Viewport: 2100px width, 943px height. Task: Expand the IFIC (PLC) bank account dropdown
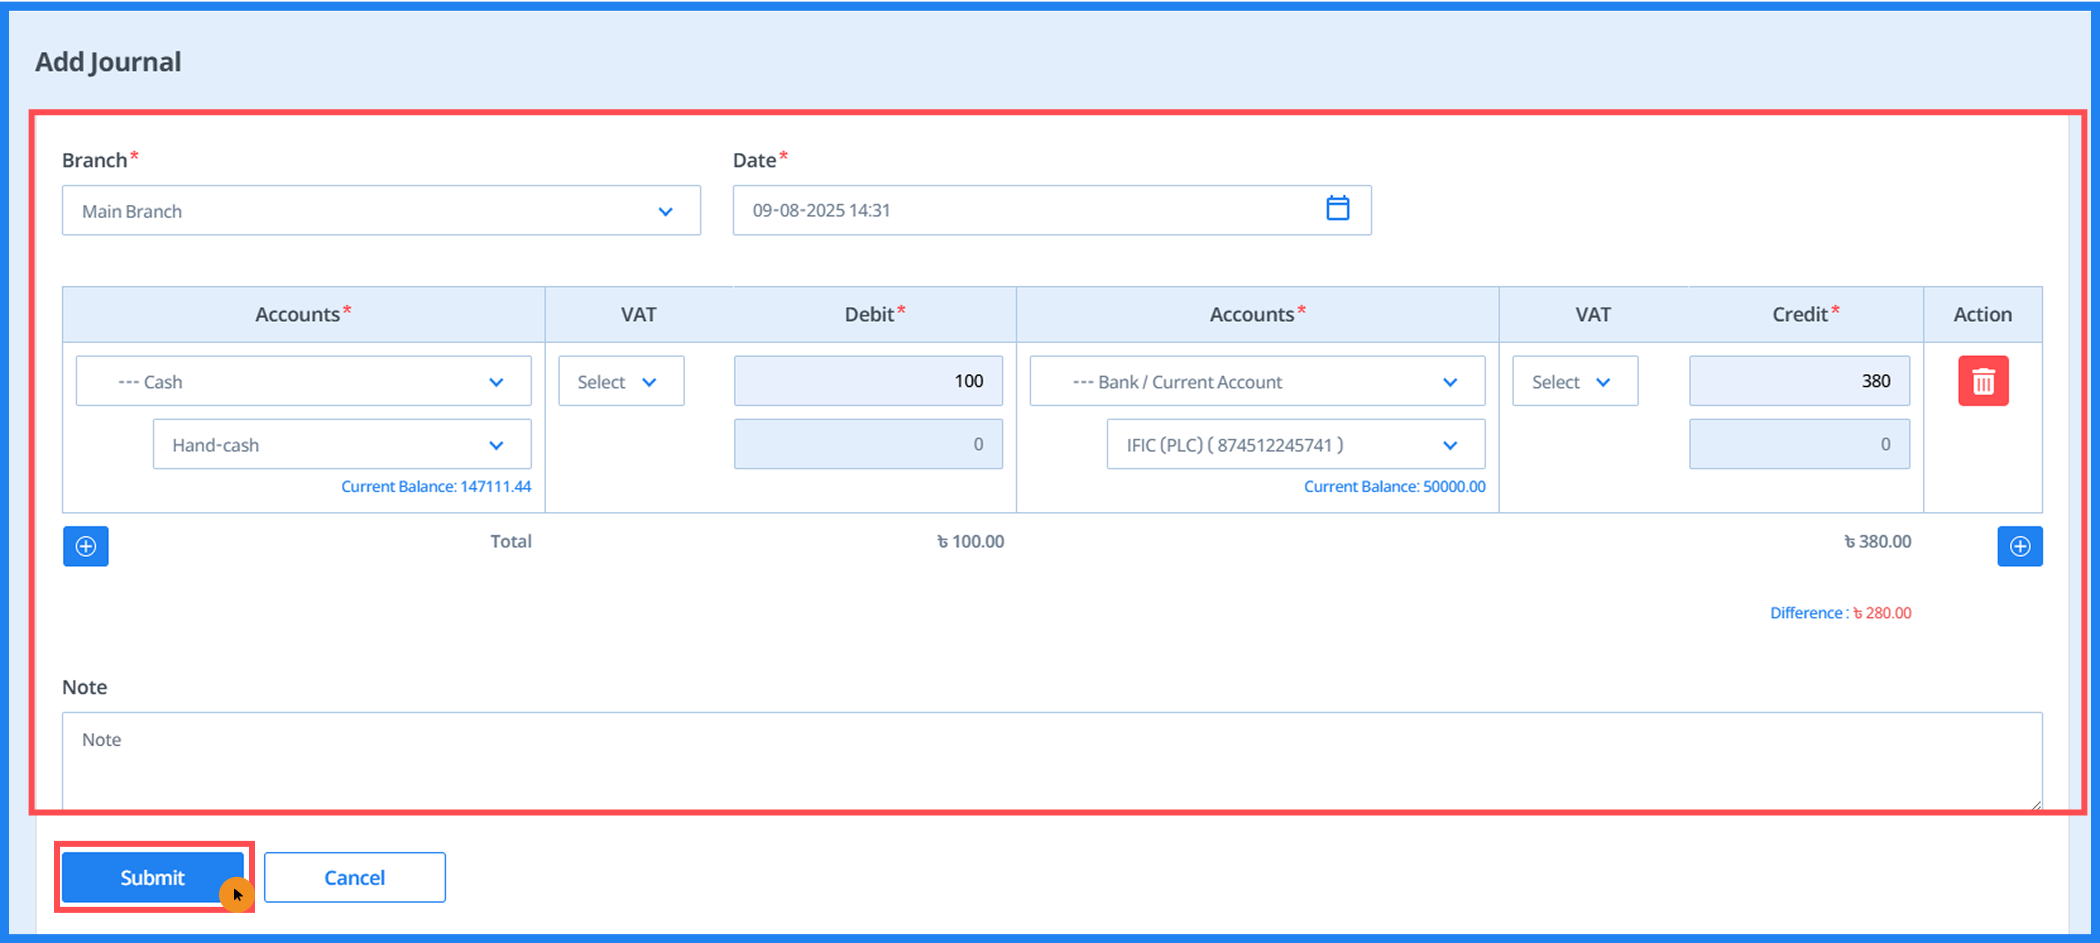coord(1295,445)
